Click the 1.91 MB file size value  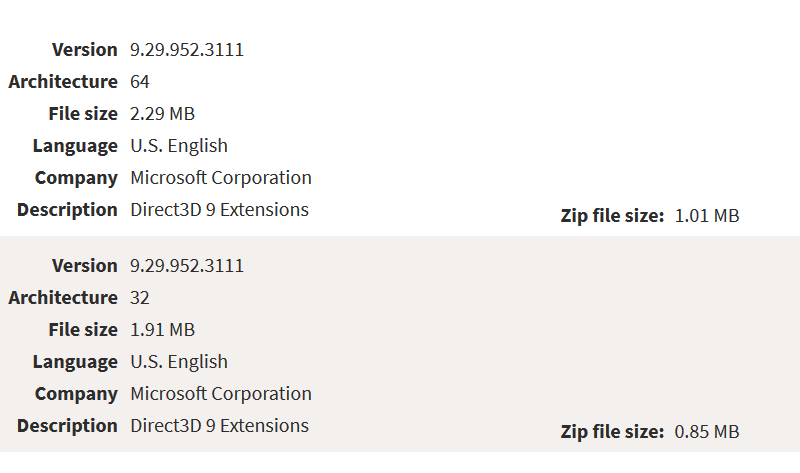(162, 330)
